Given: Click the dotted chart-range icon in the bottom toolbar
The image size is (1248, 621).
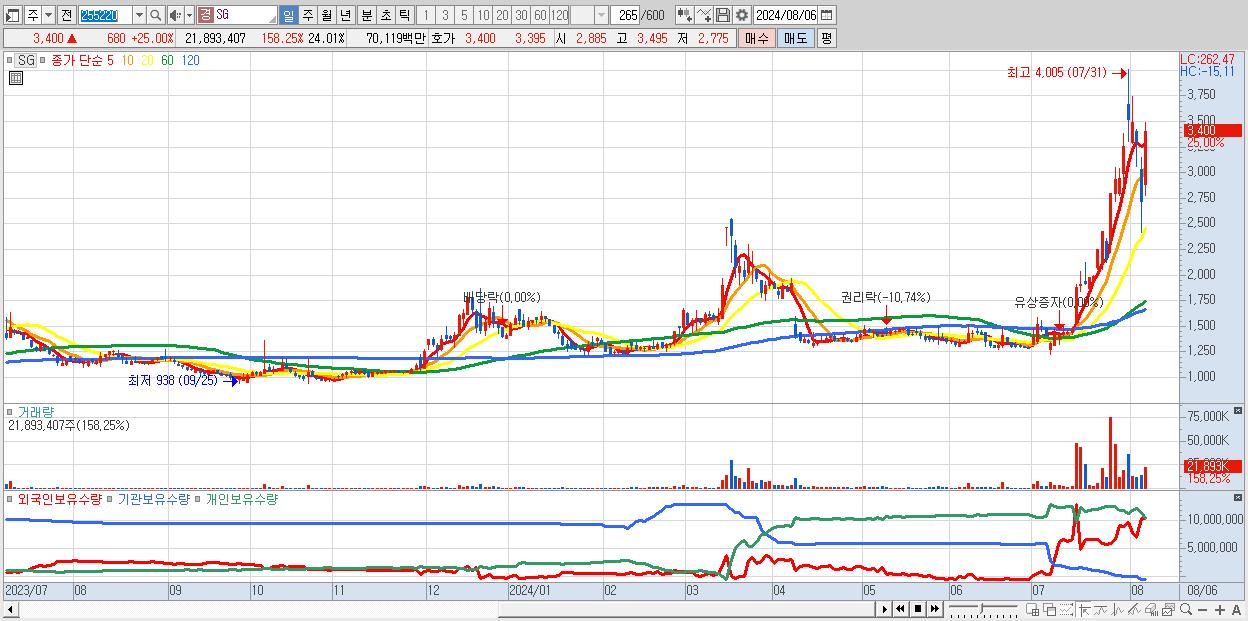Looking at the screenshot, I should click(1066, 610).
